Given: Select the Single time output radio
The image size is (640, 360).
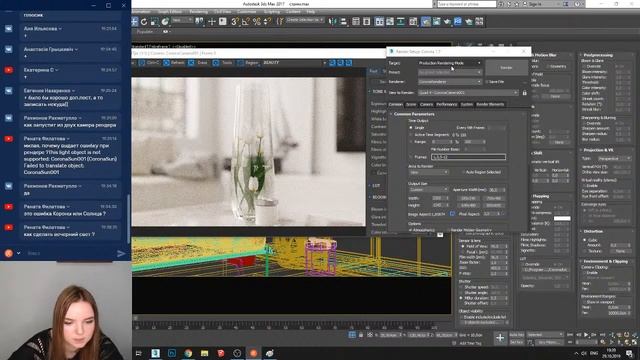Looking at the screenshot, I should tap(411, 127).
